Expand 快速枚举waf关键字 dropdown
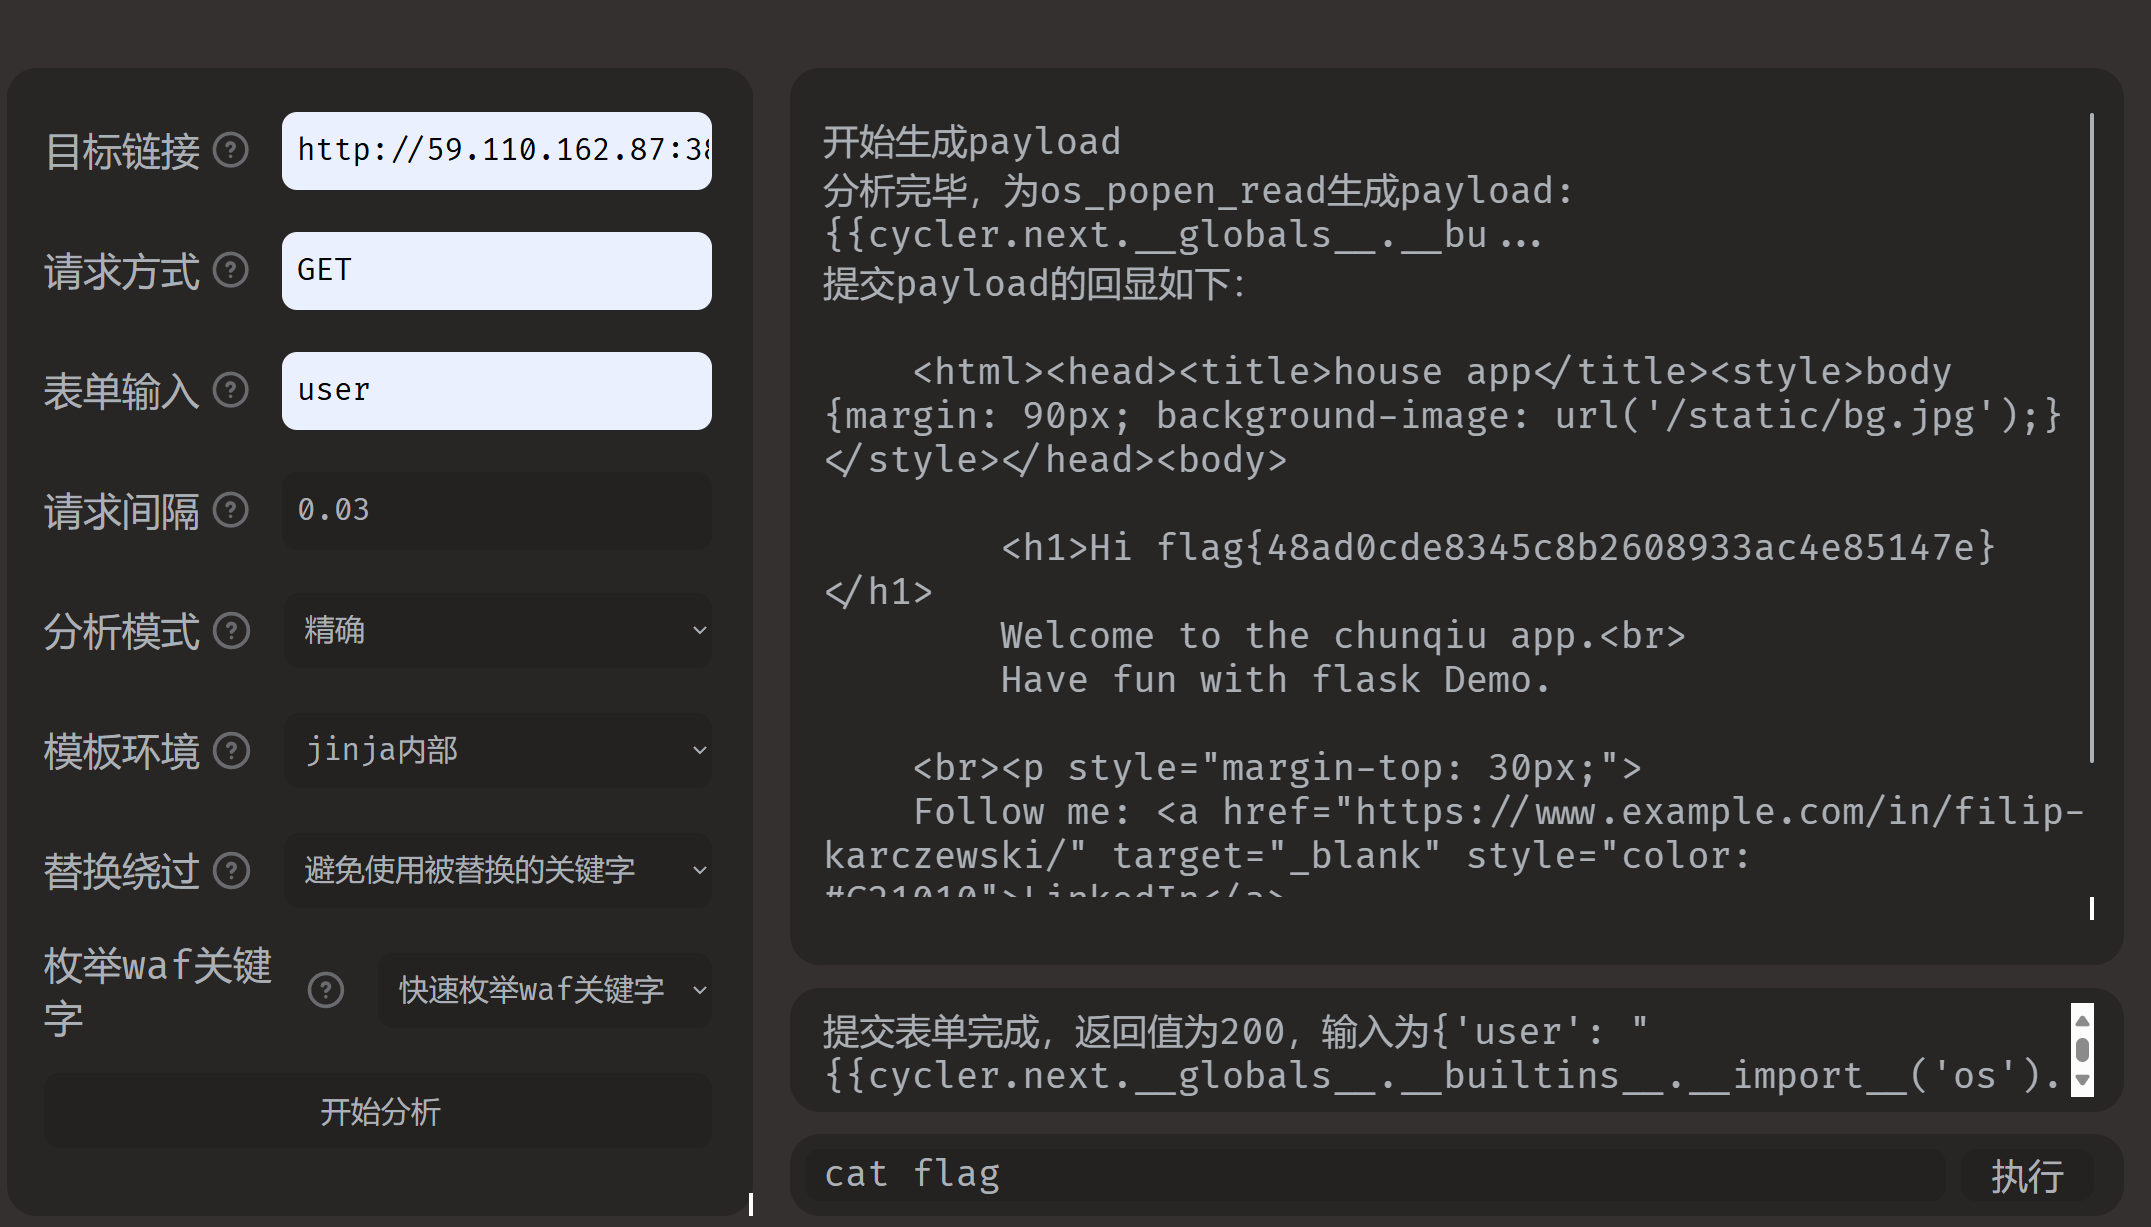The width and height of the screenshot is (2151, 1227). click(544, 990)
